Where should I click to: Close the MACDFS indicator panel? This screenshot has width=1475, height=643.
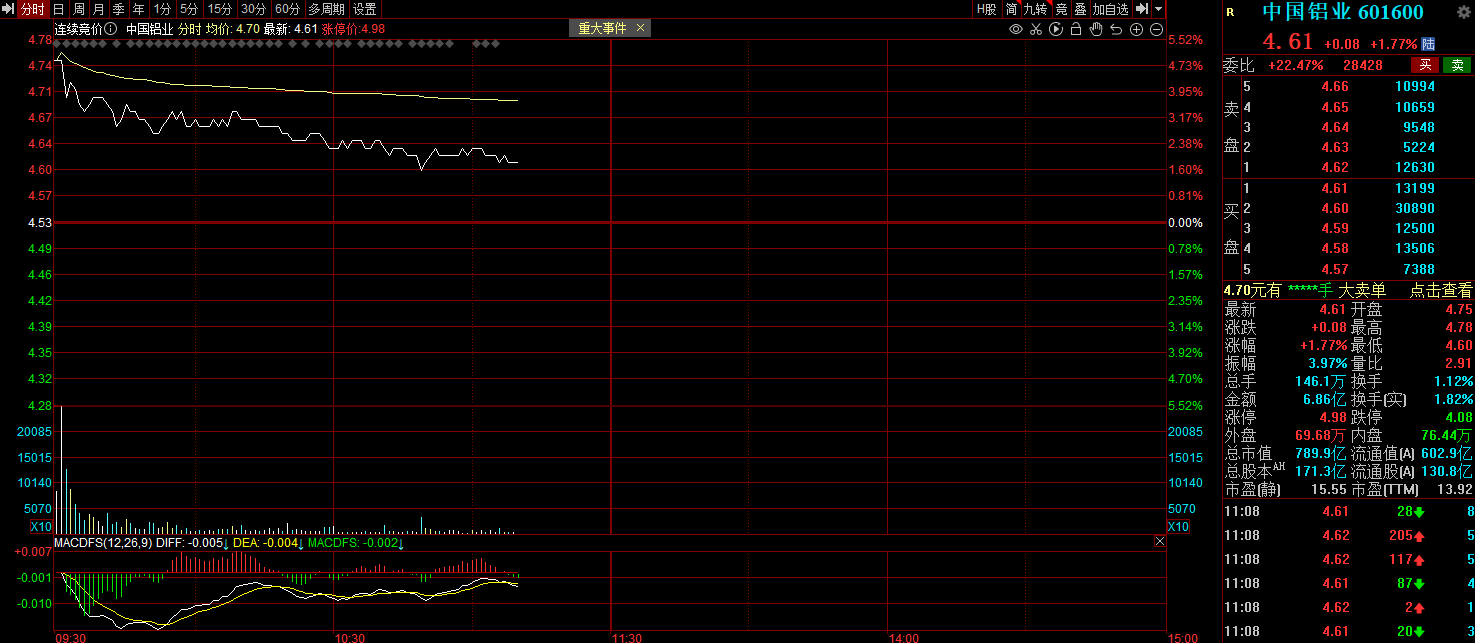(1159, 542)
